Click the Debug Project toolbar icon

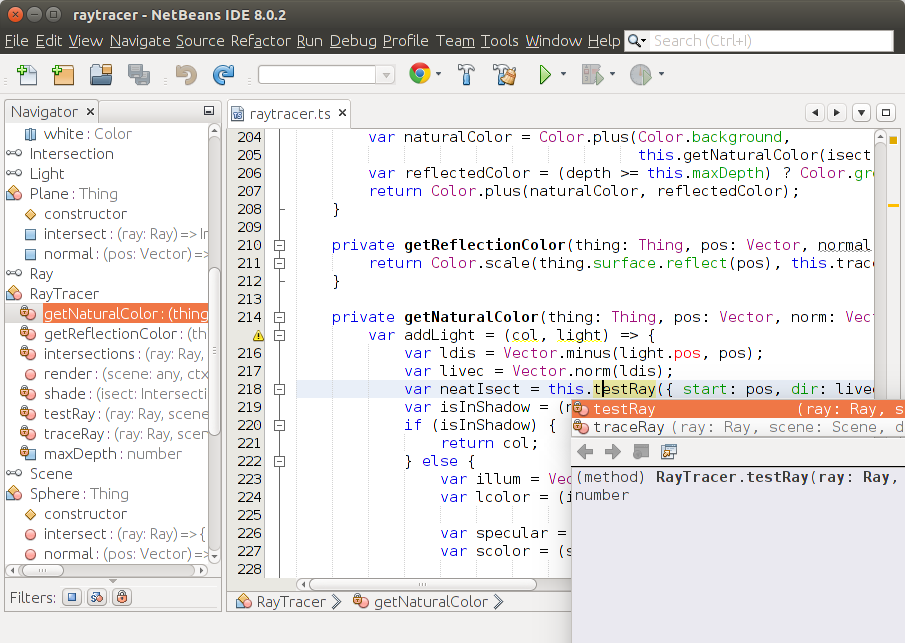(592, 74)
